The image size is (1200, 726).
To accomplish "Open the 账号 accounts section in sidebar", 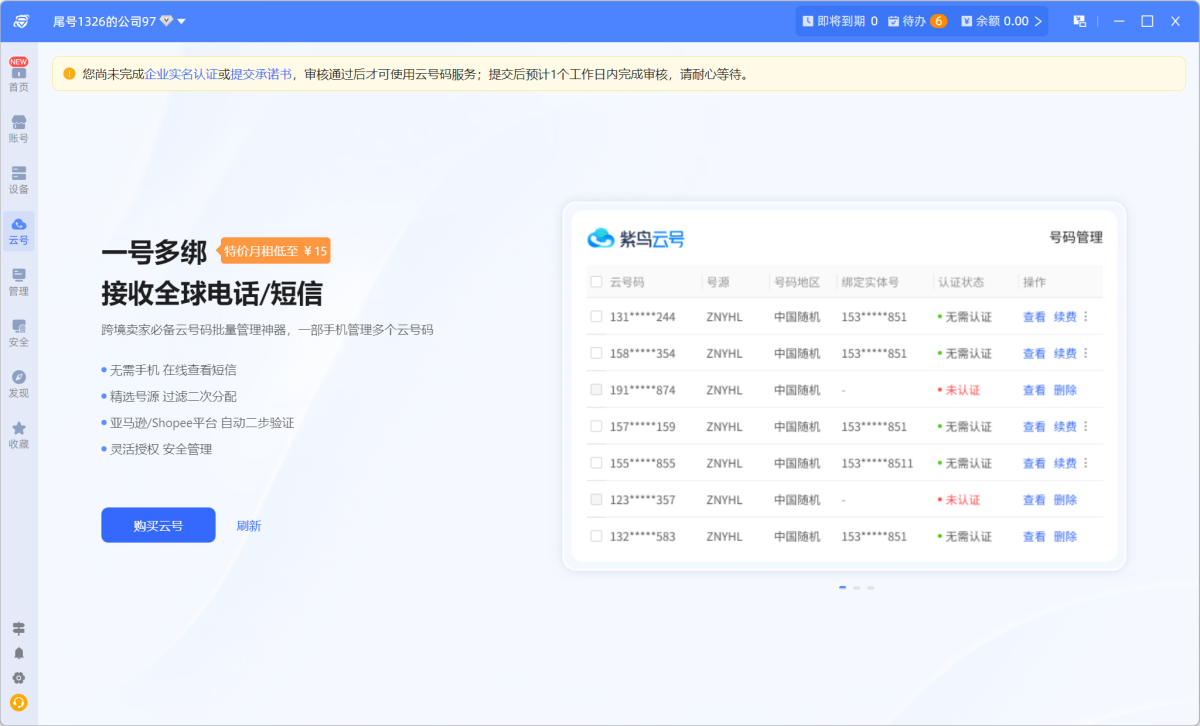I will click(x=19, y=129).
